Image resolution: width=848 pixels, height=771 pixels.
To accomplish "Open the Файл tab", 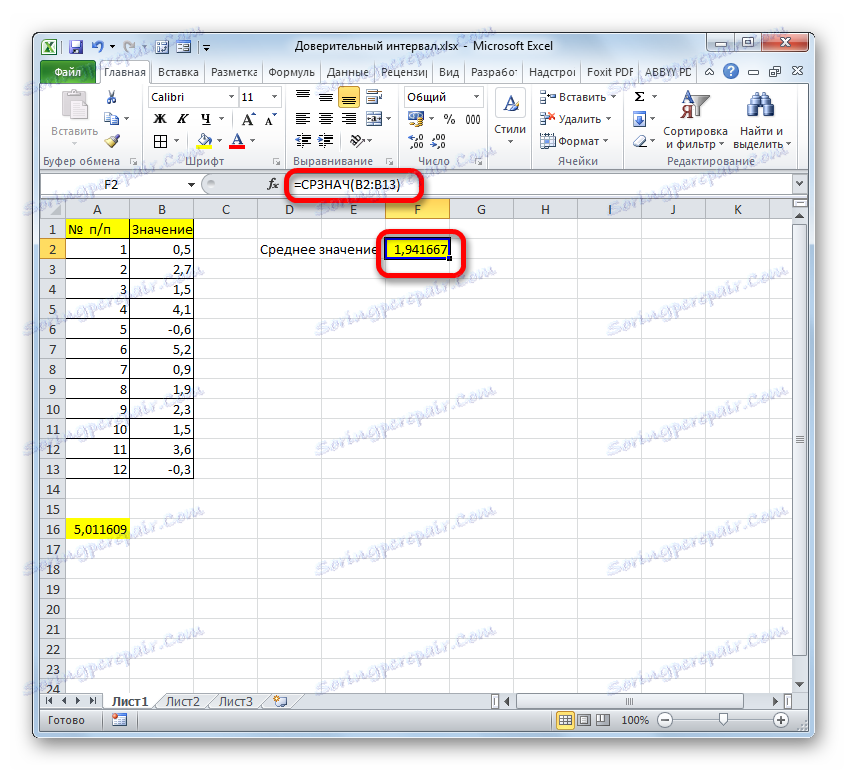I will [68, 72].
